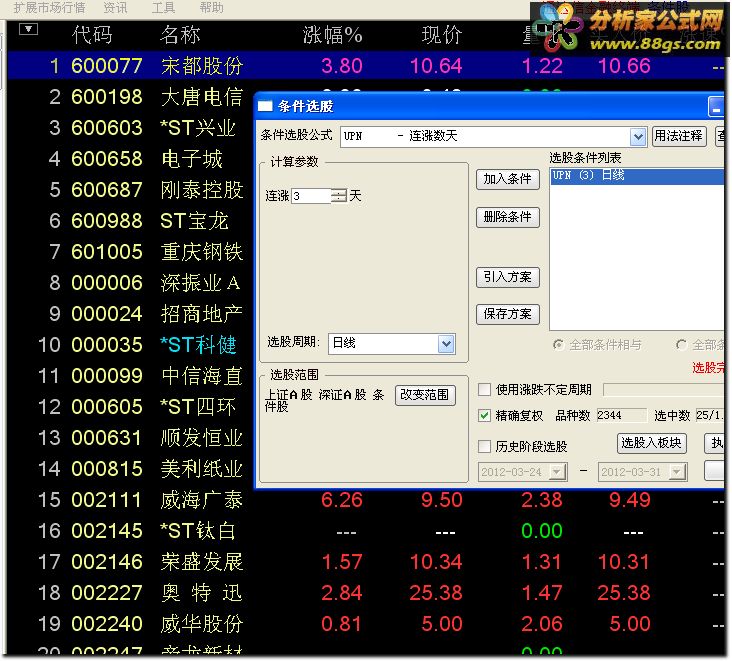732x661 pixels.
Task: Open the 工具 menu
Action: pos(163,7)
